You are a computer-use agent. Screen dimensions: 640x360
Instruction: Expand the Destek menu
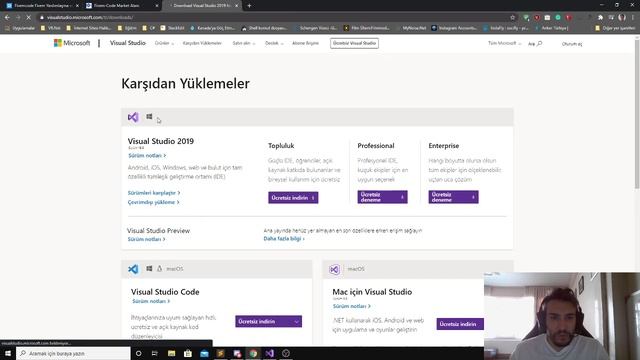coord(274,43)
